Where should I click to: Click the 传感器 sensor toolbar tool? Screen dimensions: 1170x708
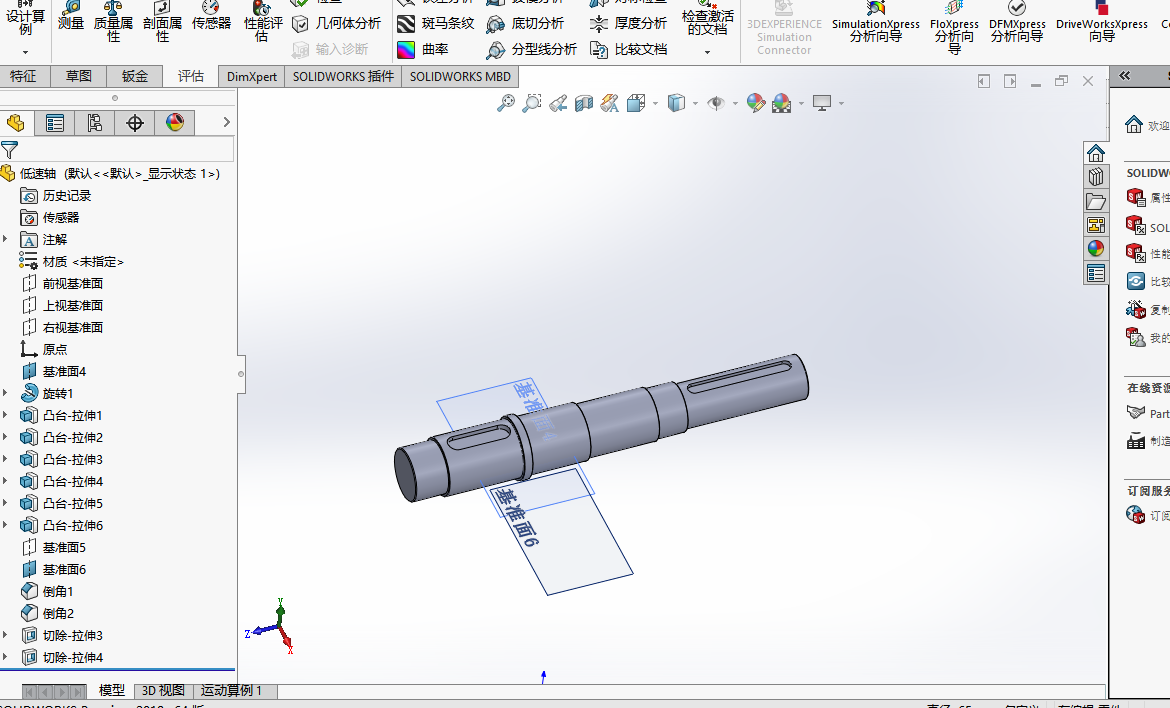[211, 15]
